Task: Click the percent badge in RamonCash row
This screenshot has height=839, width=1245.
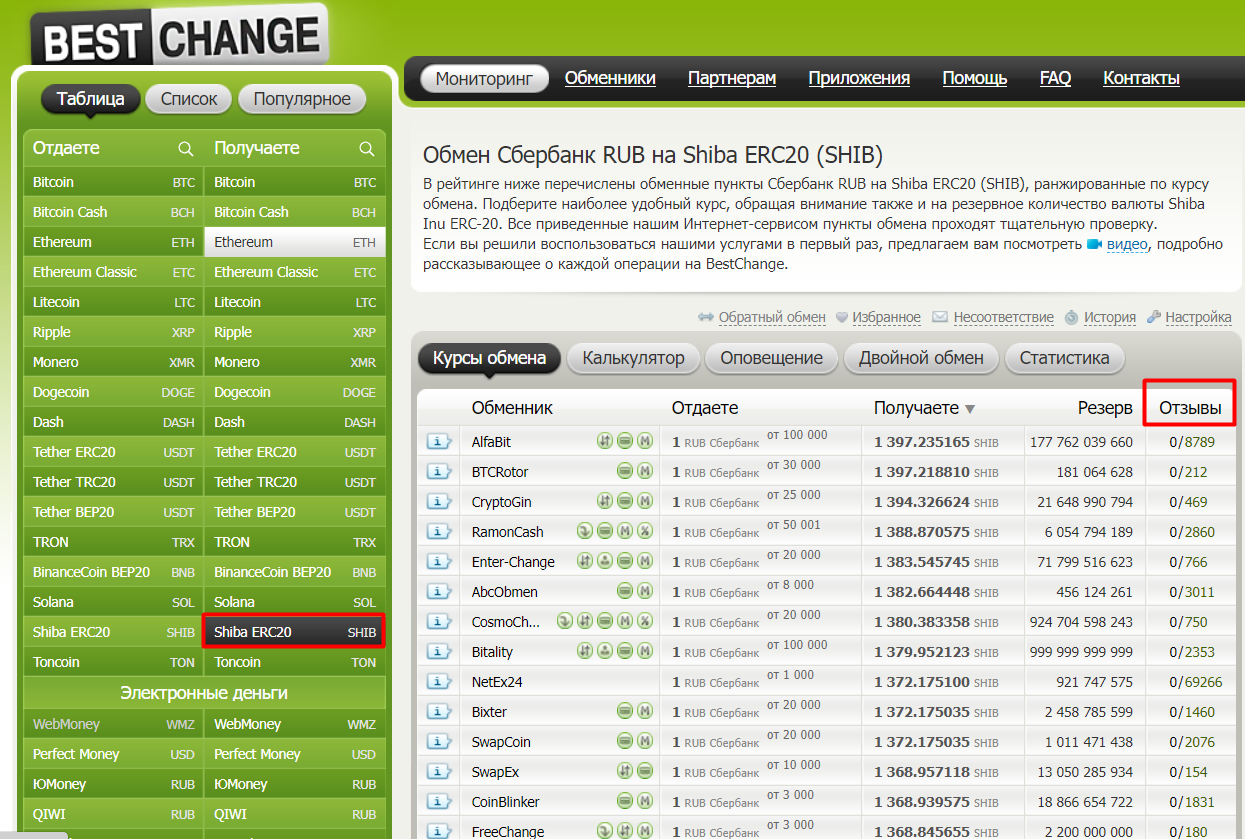Action: (645, 532)
